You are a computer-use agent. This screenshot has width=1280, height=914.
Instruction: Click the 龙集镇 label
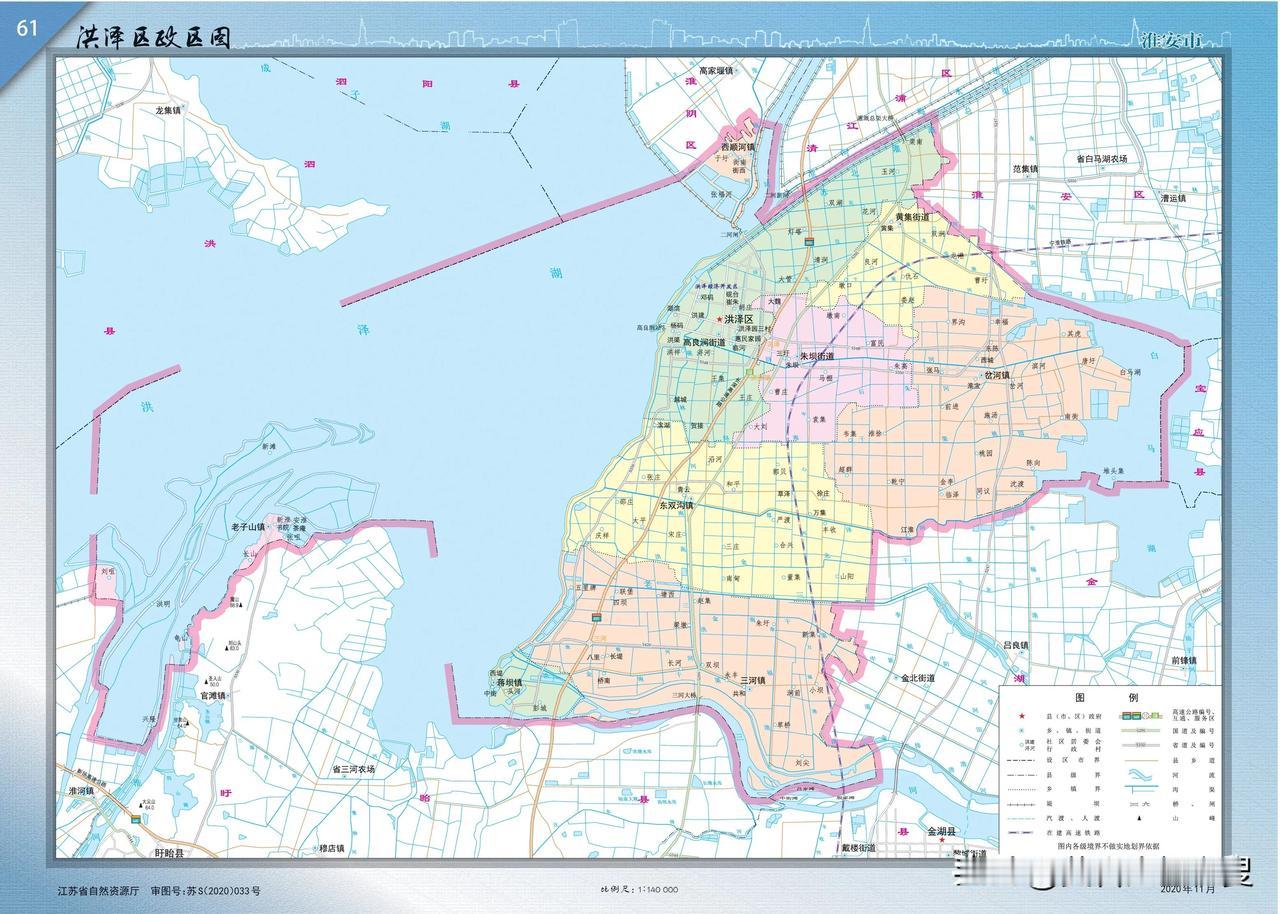(169, 111)
